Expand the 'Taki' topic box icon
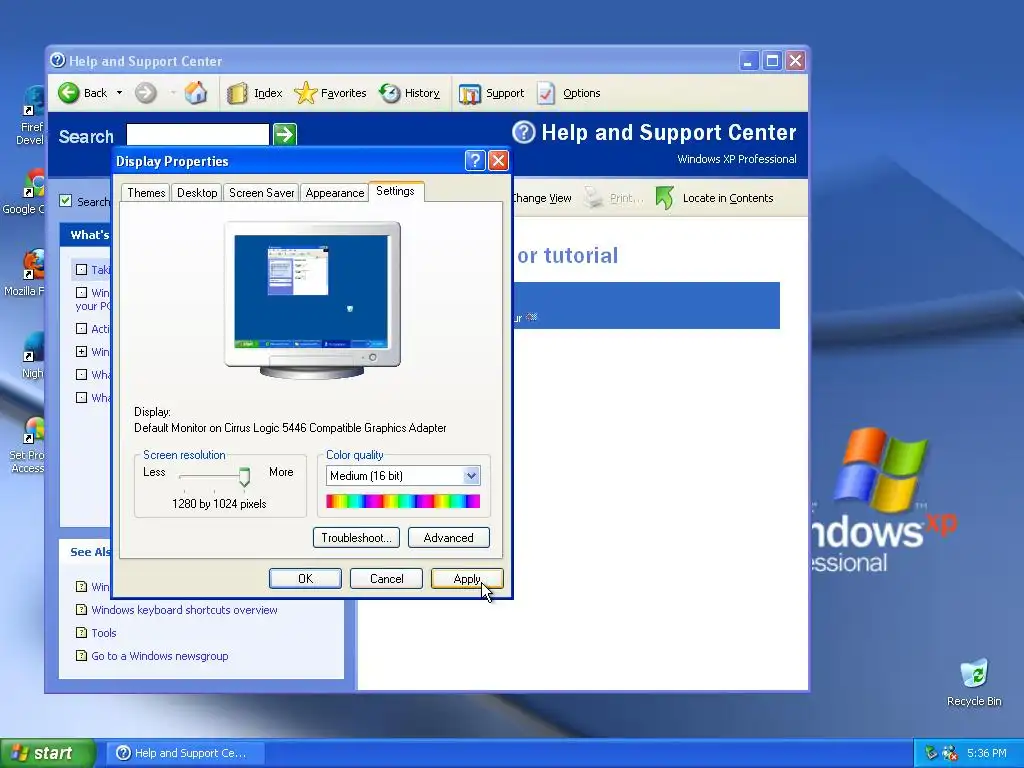Screen dimensions: 1024x768 [81, 269]
